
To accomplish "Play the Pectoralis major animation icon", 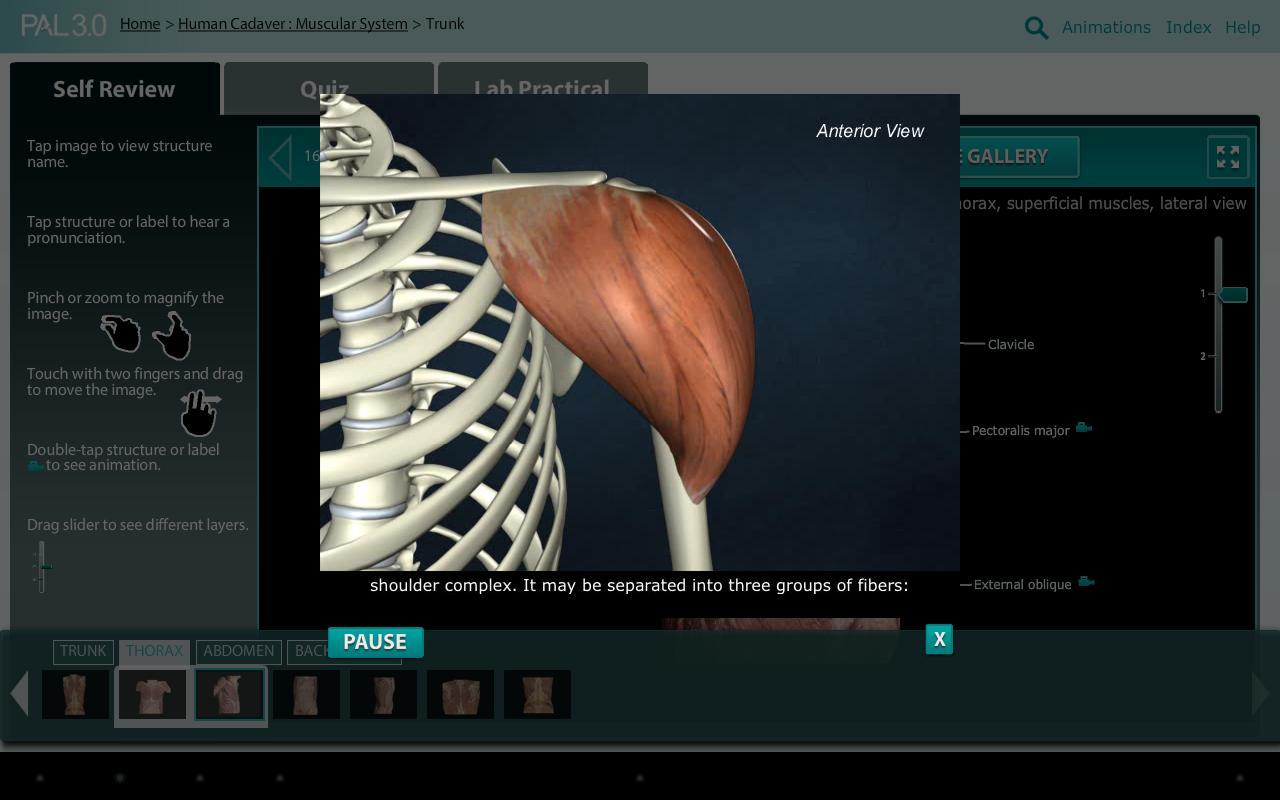I will (1084, 427).
